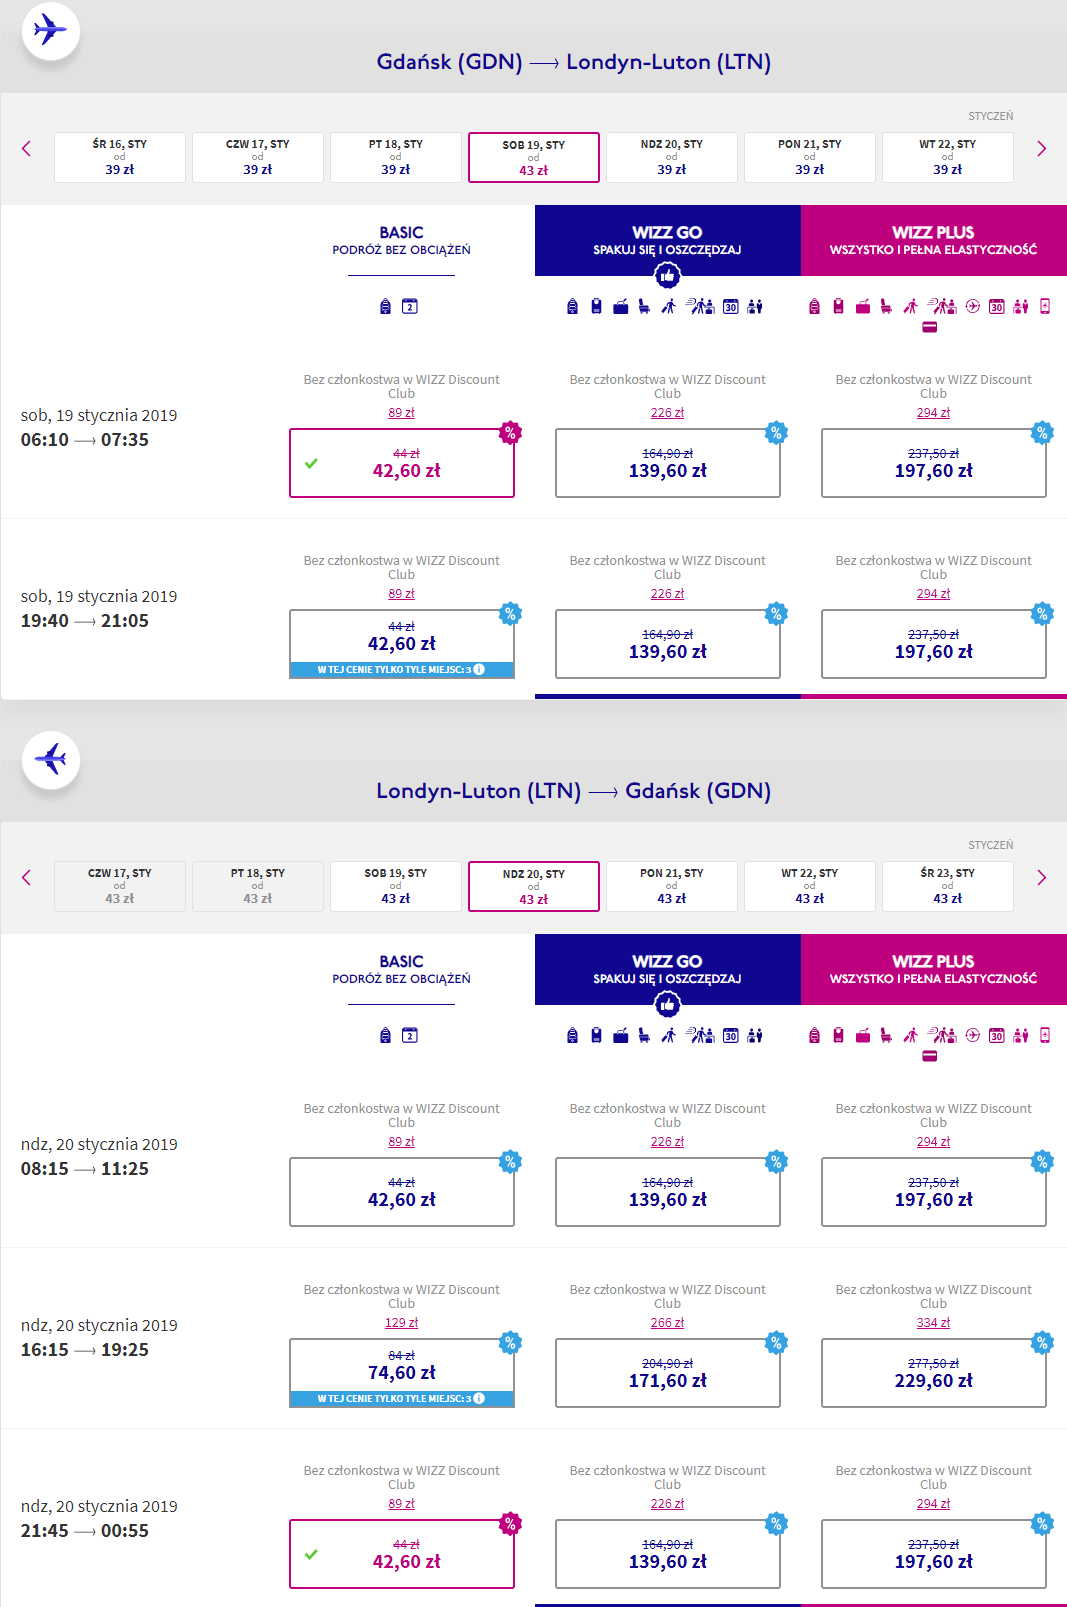Pick return date PON 21, STY
This screenshot has height=1607, width=1067.
[672, 886]
